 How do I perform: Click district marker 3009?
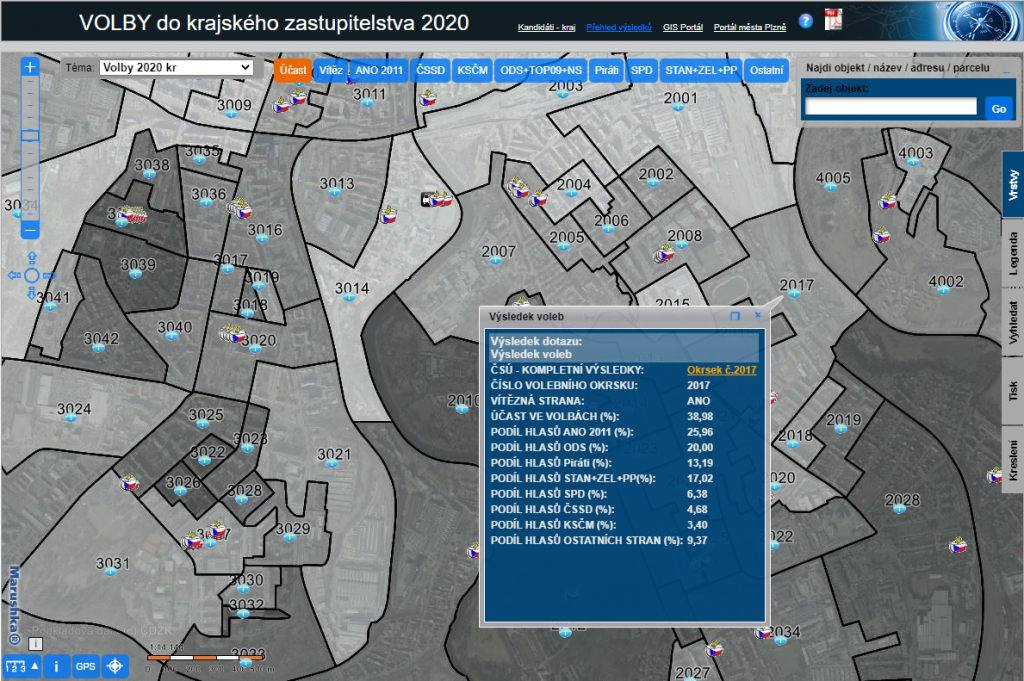pos(231,114)
